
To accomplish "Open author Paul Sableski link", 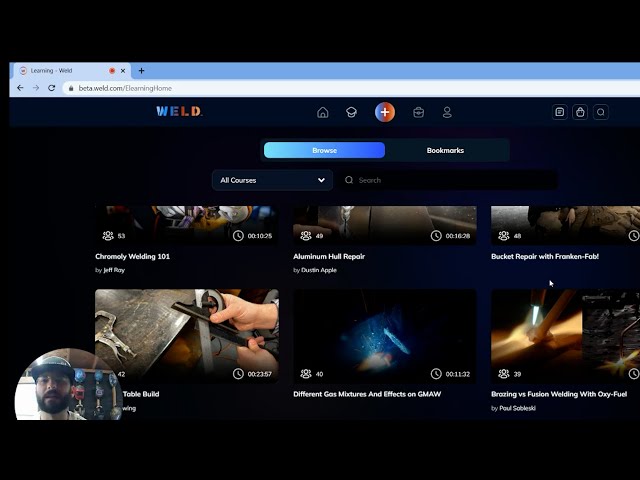I will (x=517, y=408).
